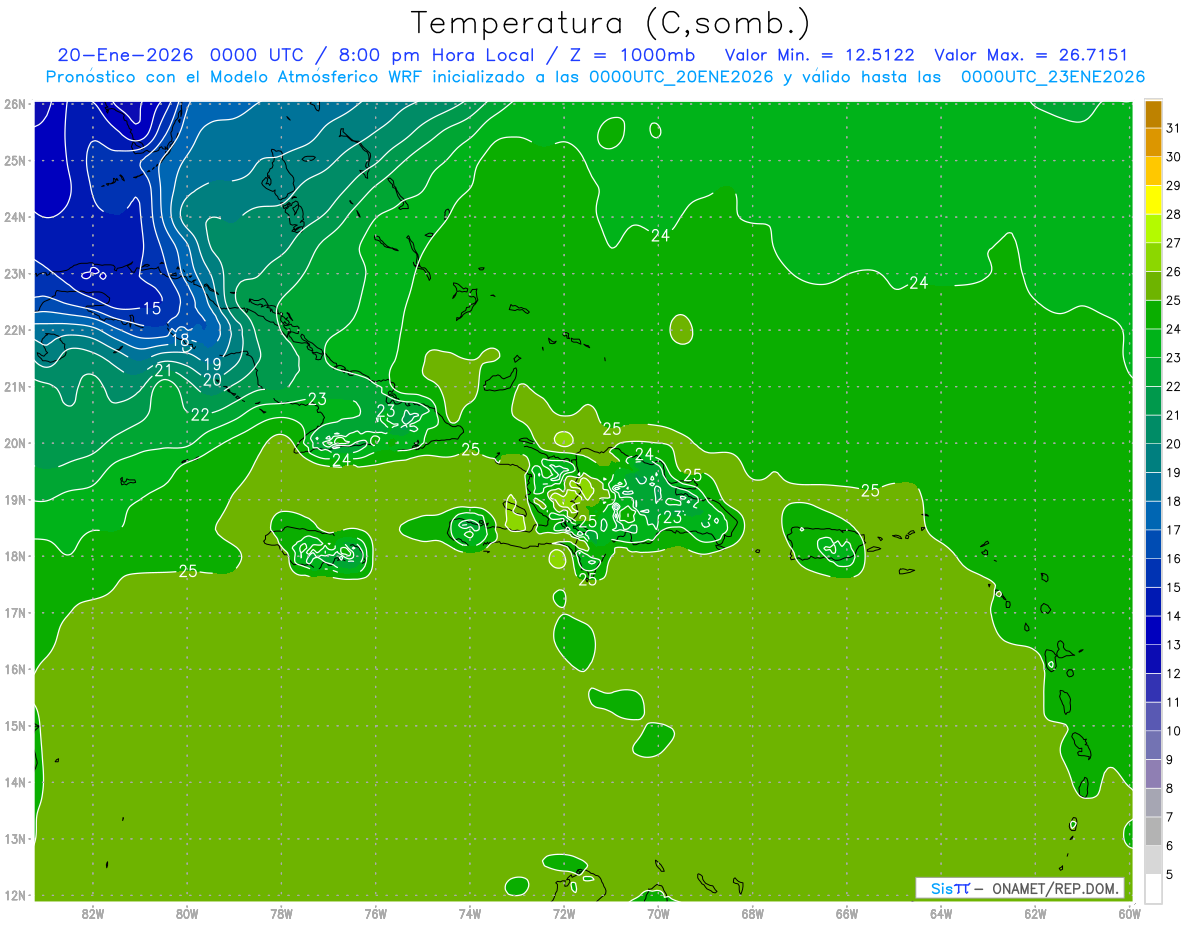1200x927 pixels.
Task: Click the color scale value "31"
Action: click(x=1173, y=128)
